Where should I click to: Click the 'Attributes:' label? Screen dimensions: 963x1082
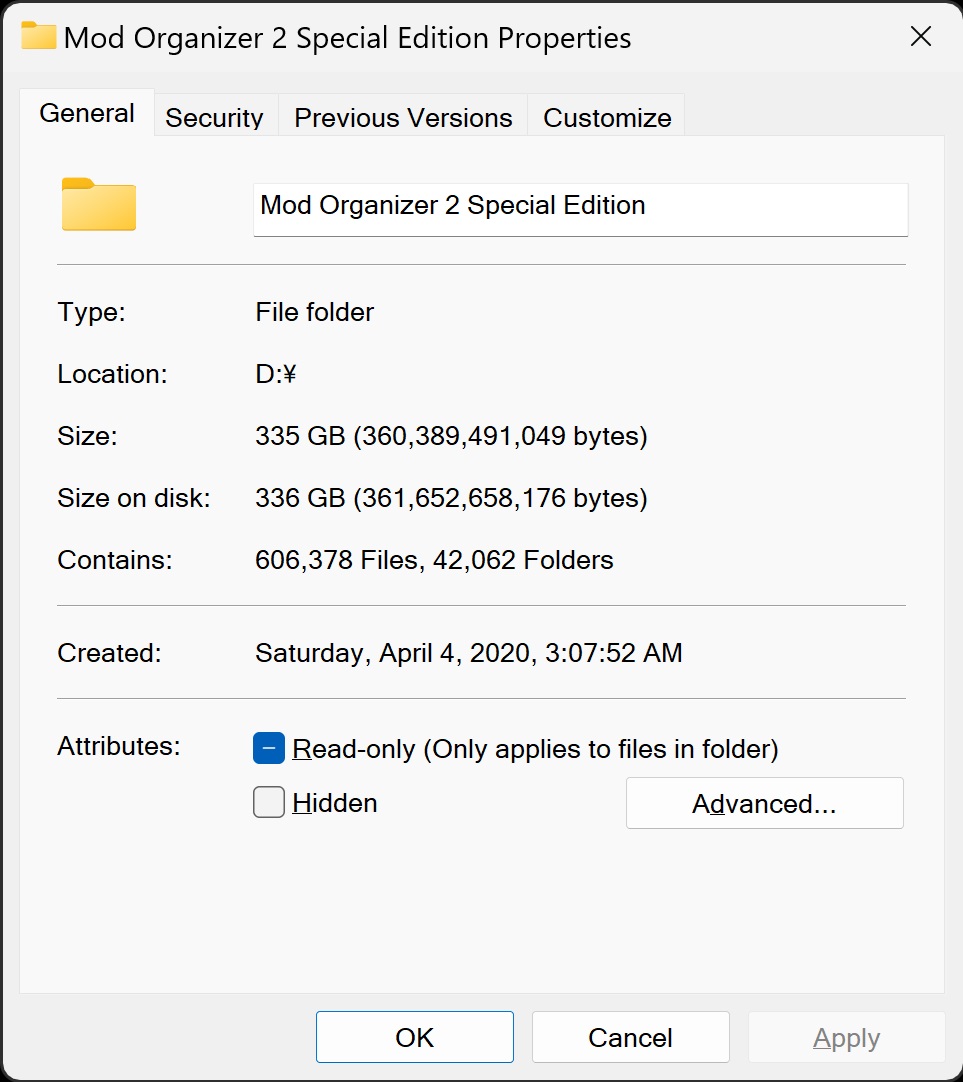(119, 746)
